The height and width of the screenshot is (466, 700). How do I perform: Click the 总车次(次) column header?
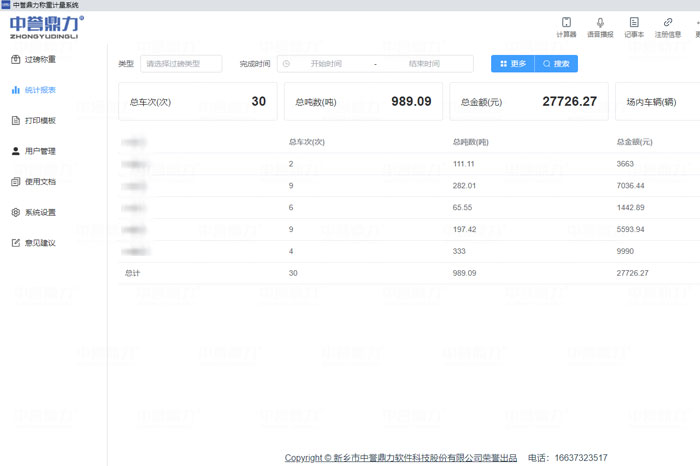[x=307, y=142]
